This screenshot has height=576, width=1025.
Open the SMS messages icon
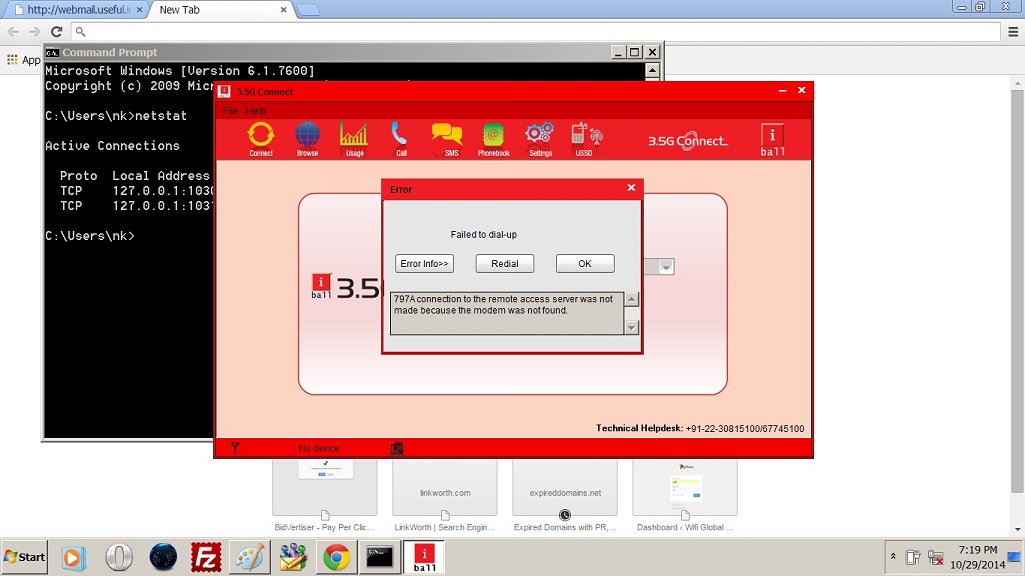pyautogui.click(x=447, y=138)
